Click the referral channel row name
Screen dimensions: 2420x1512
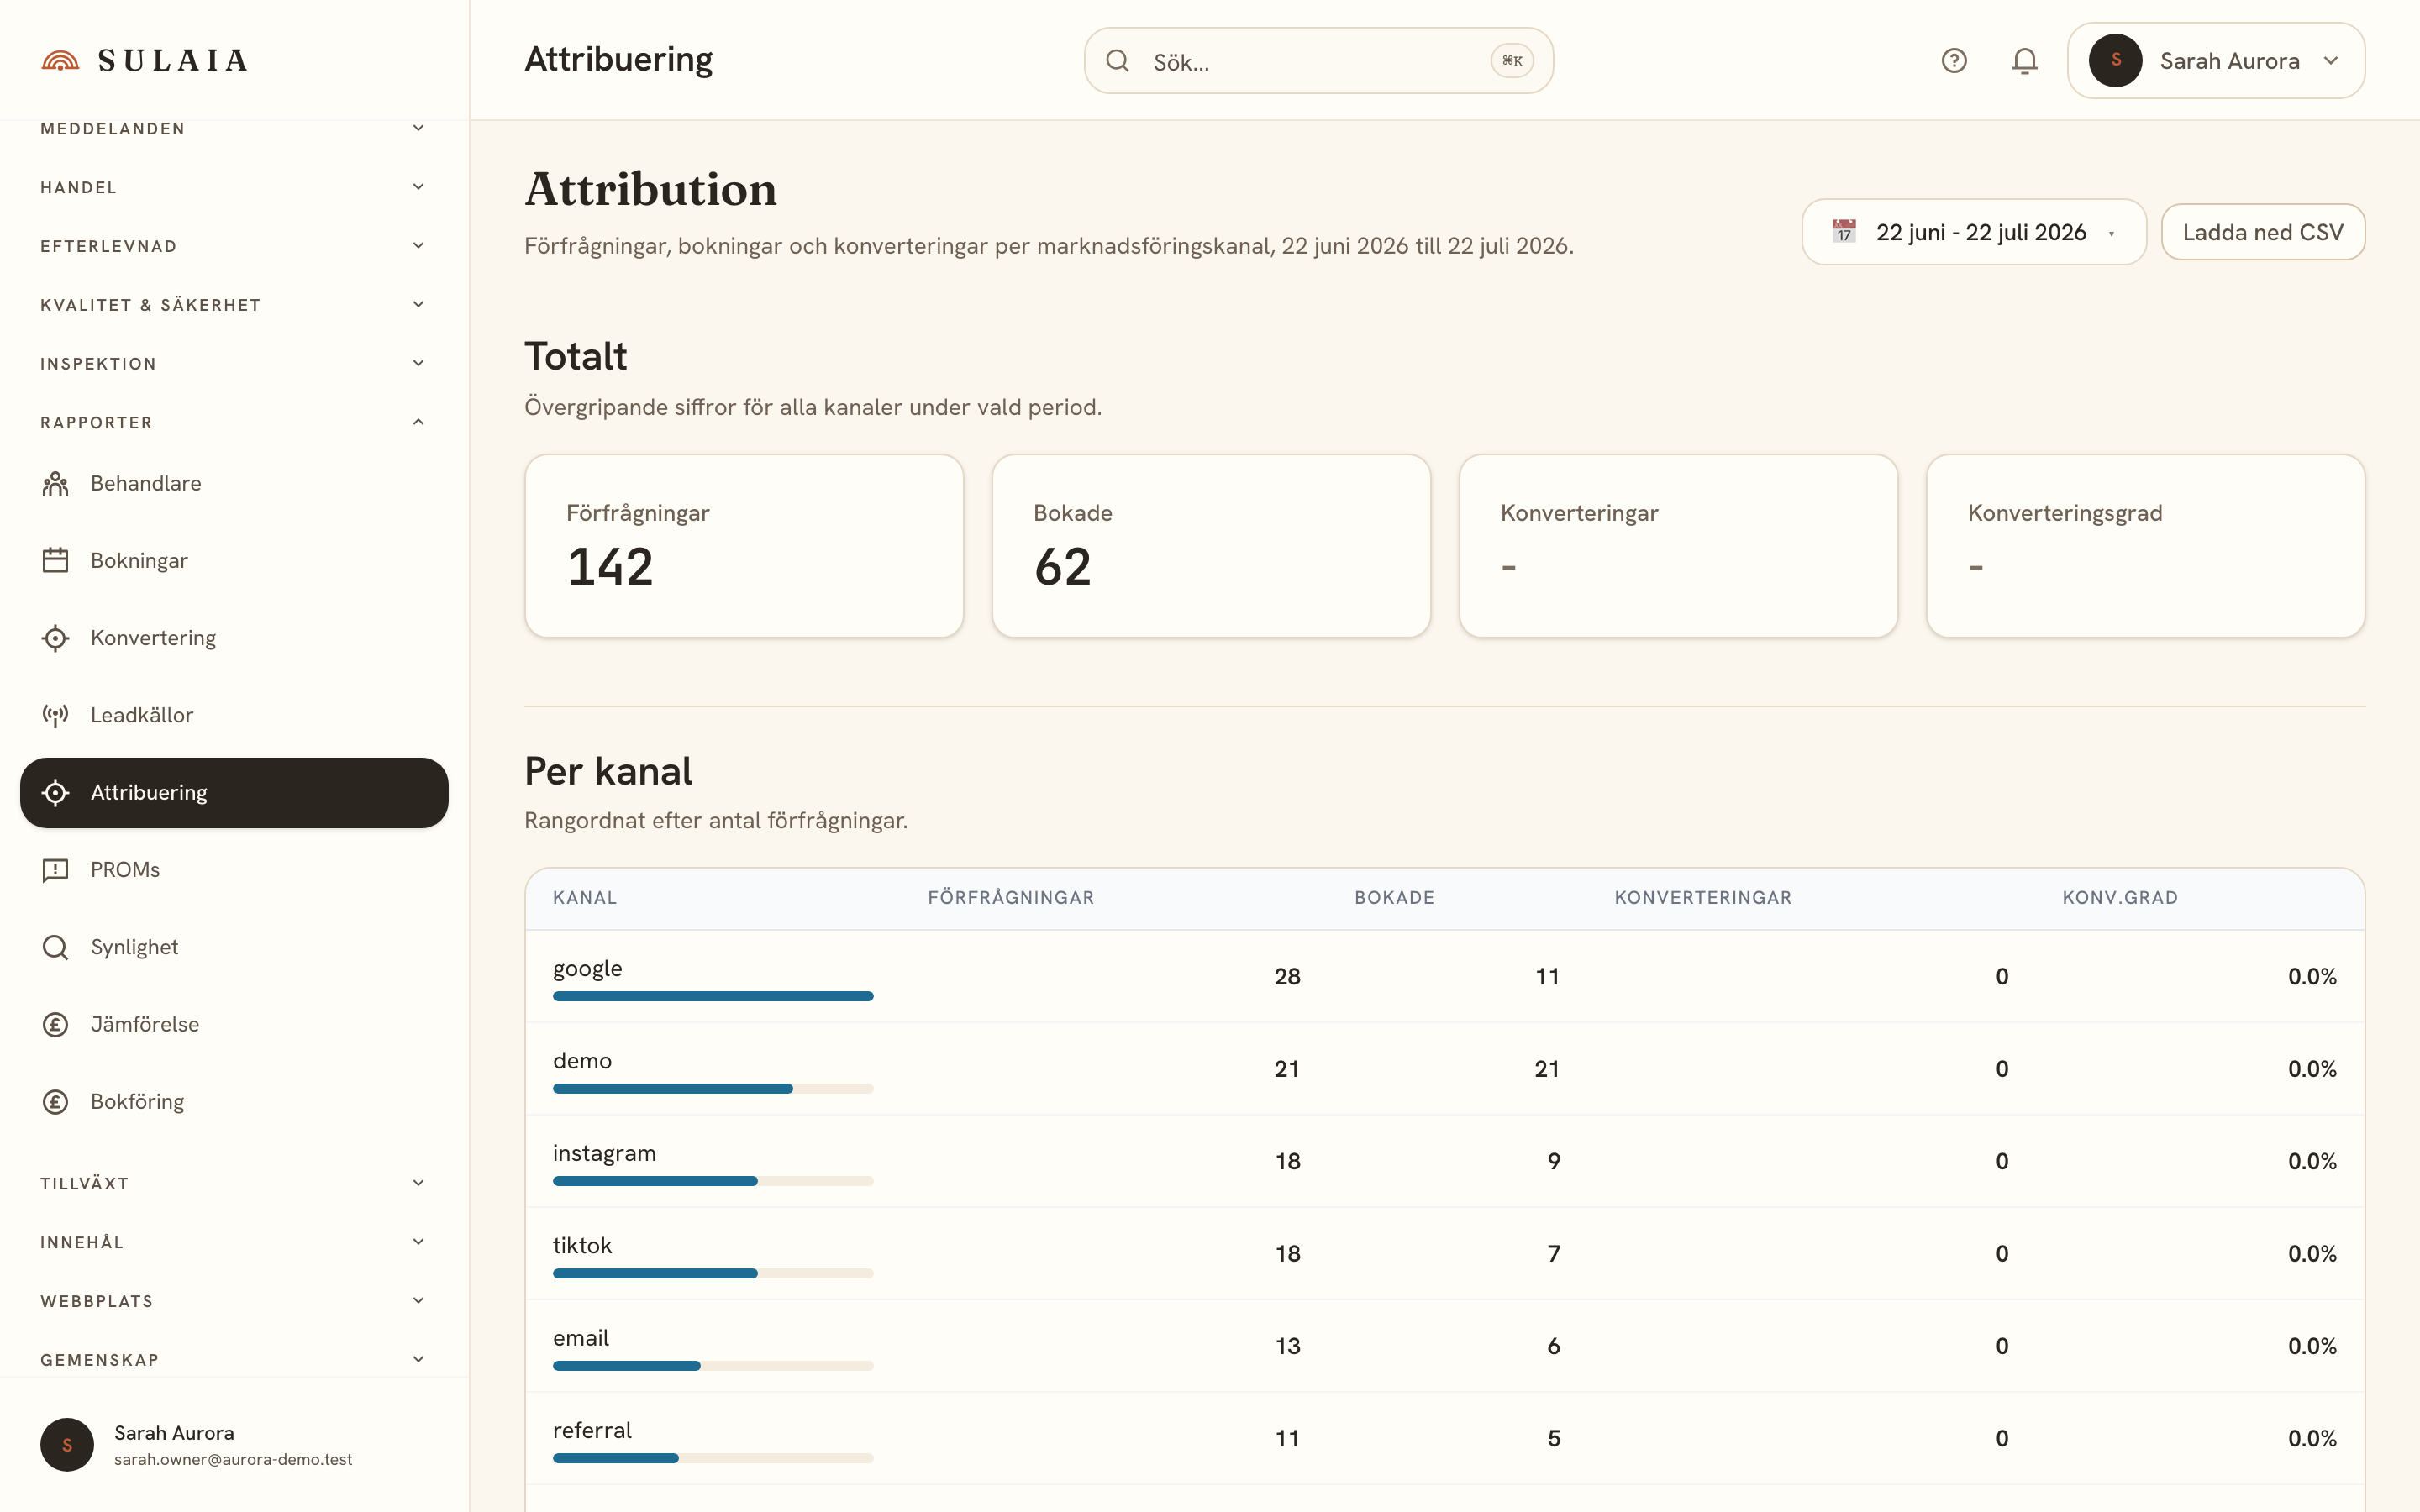point(592,1431)
